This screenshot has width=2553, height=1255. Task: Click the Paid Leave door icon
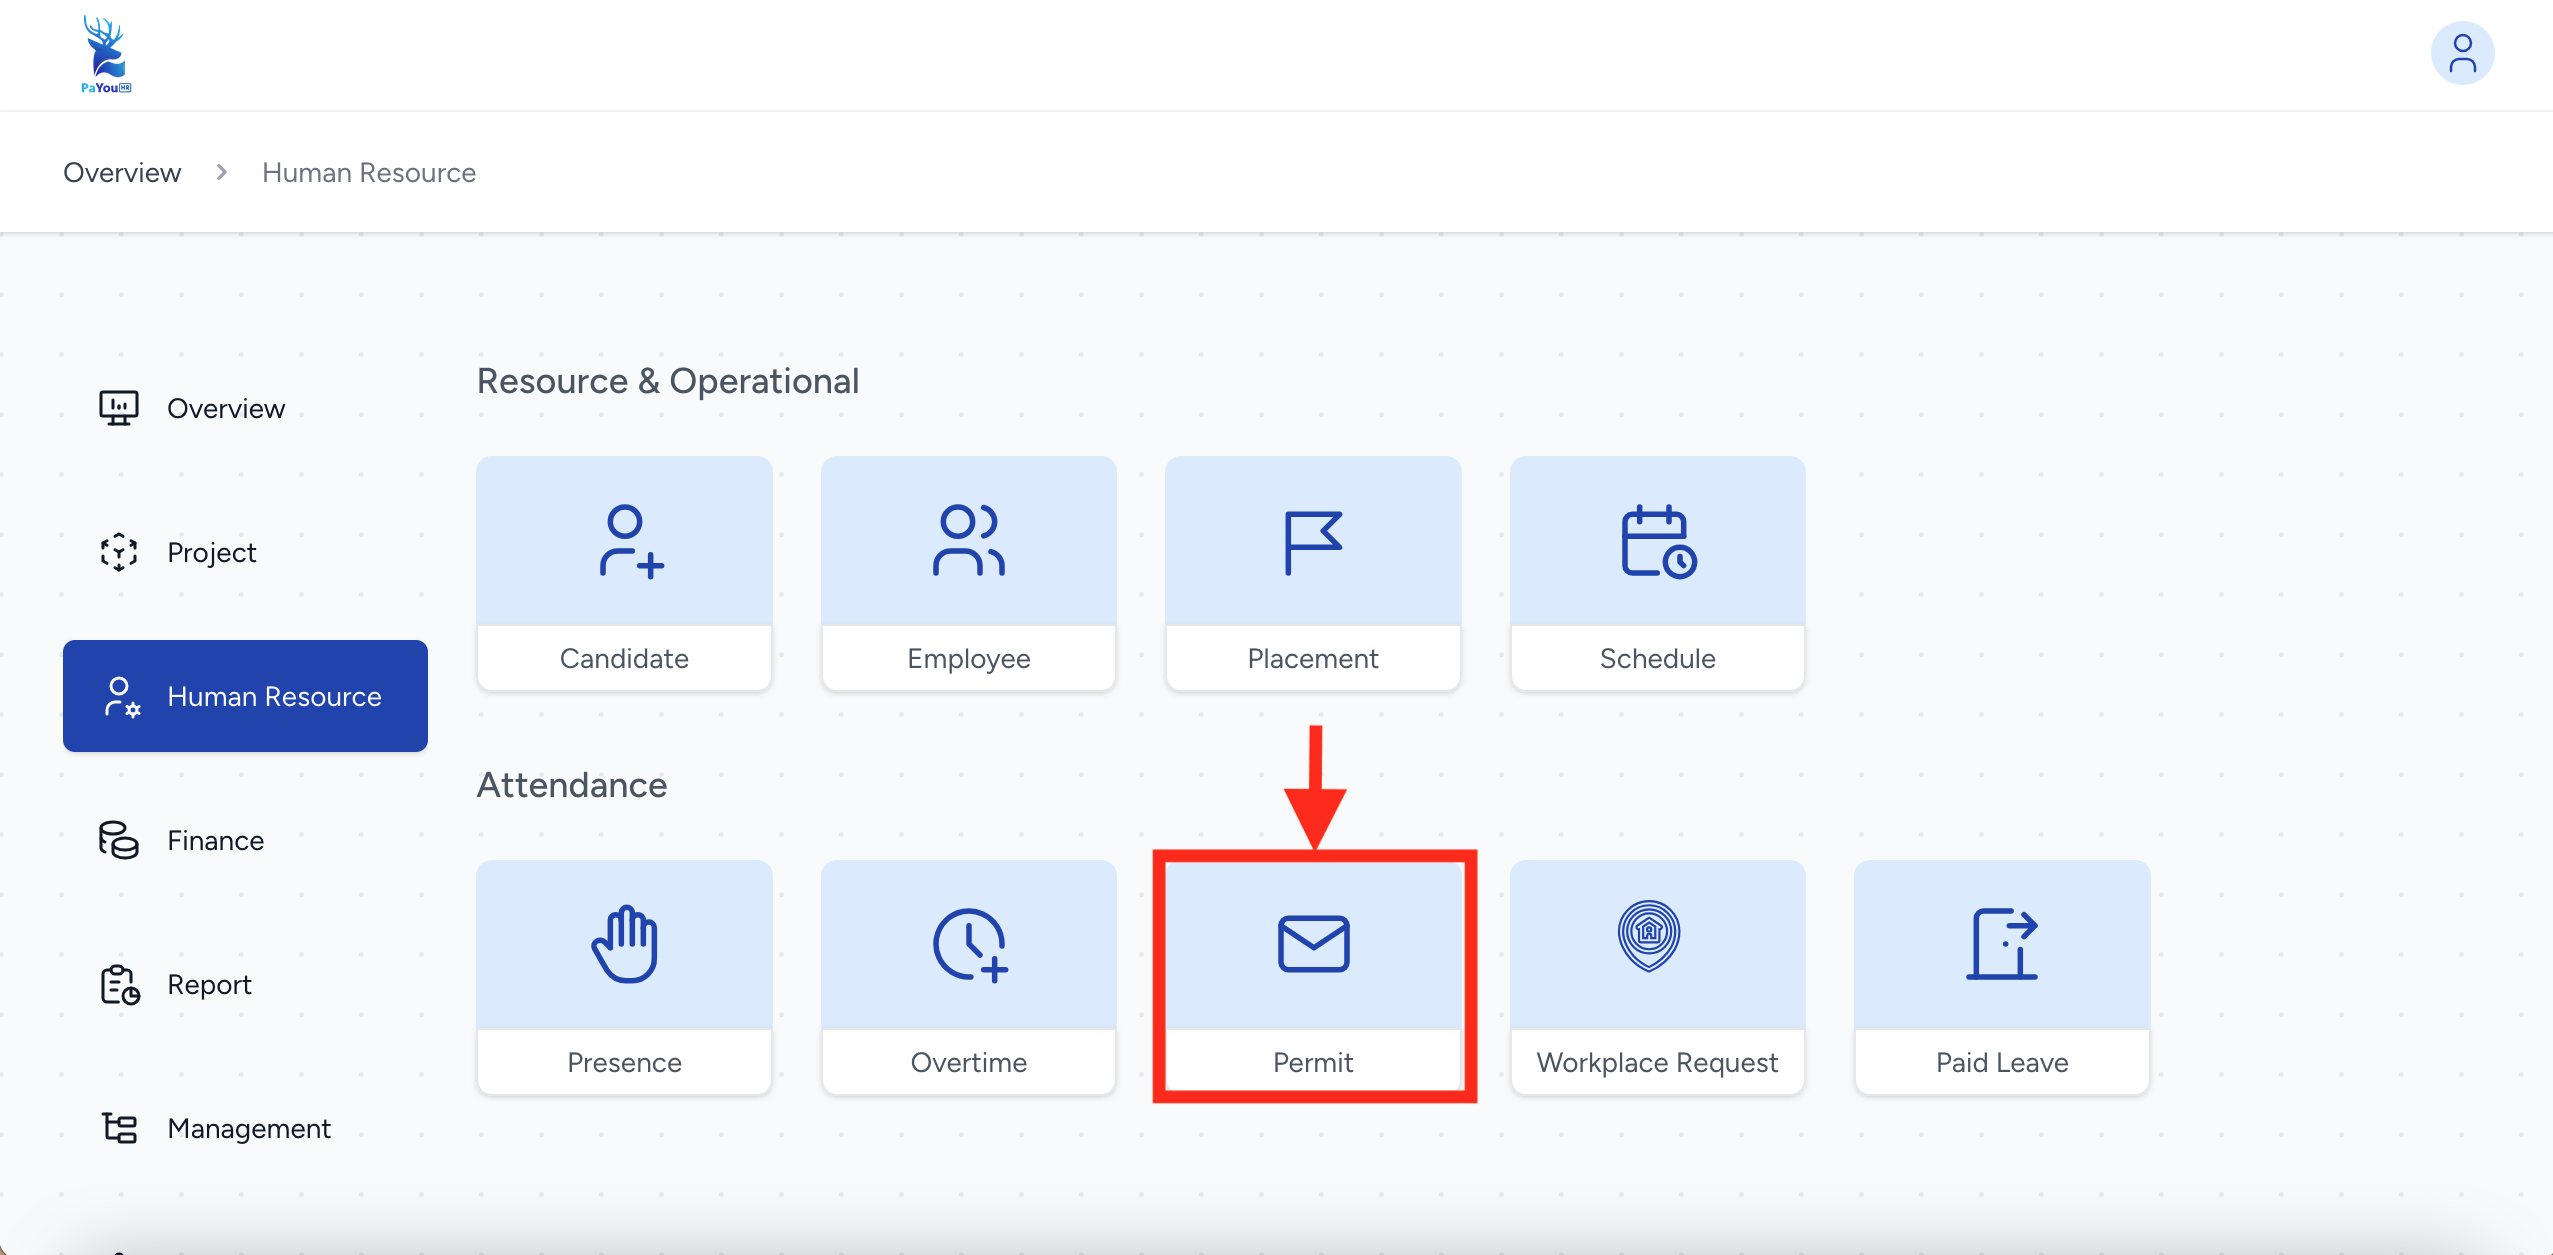click(x=2001, y=944)
